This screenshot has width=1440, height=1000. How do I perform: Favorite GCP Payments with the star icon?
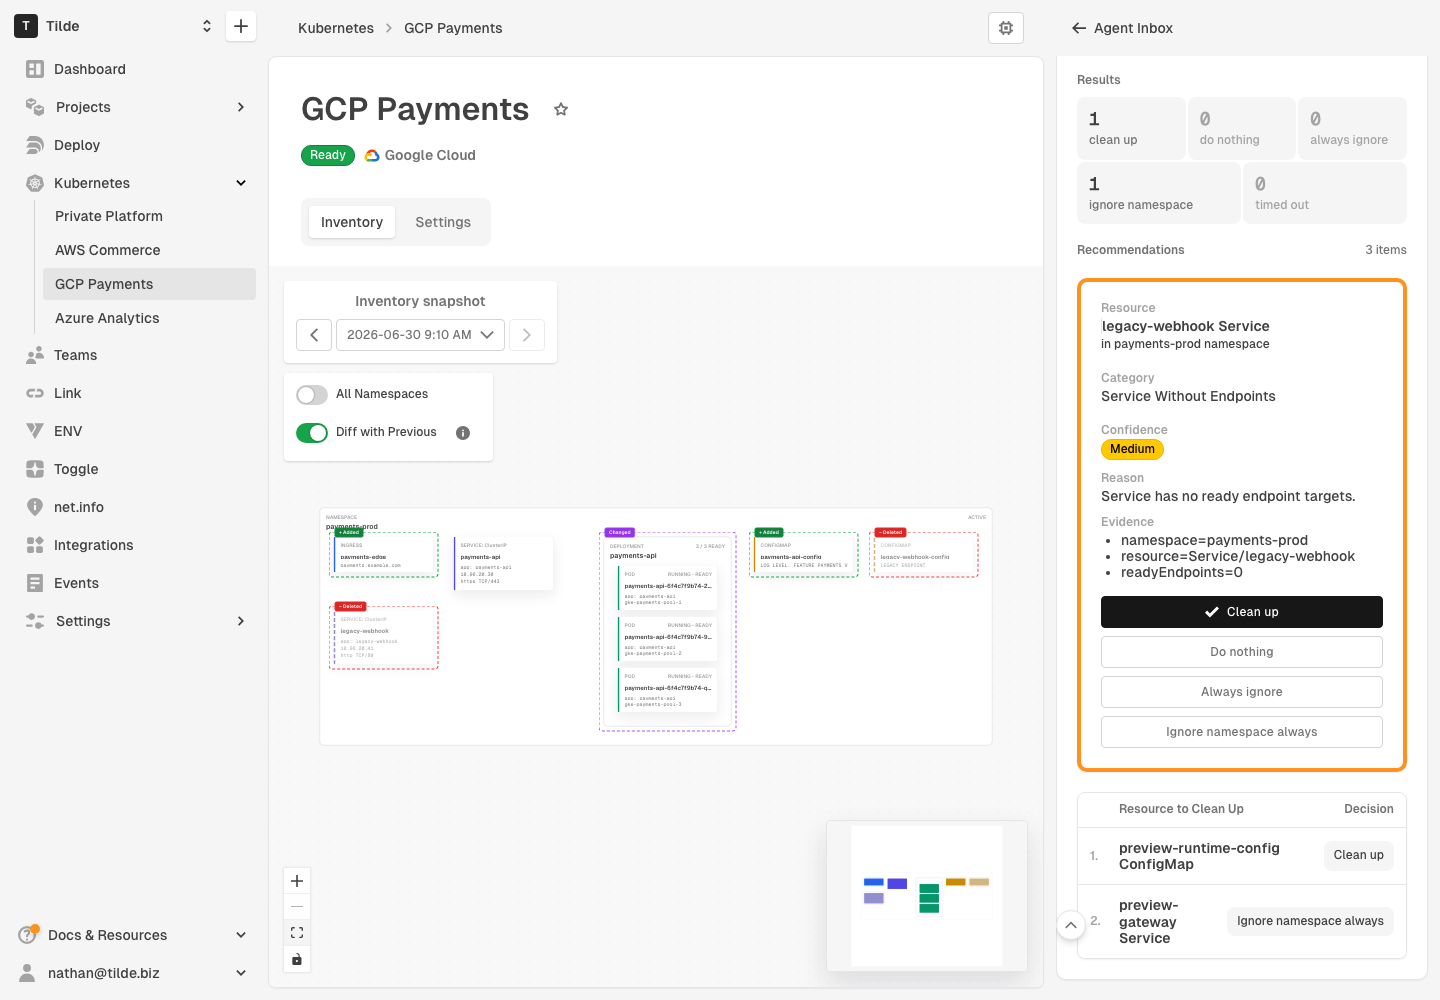pyautogui.click(x=561, y=109)
